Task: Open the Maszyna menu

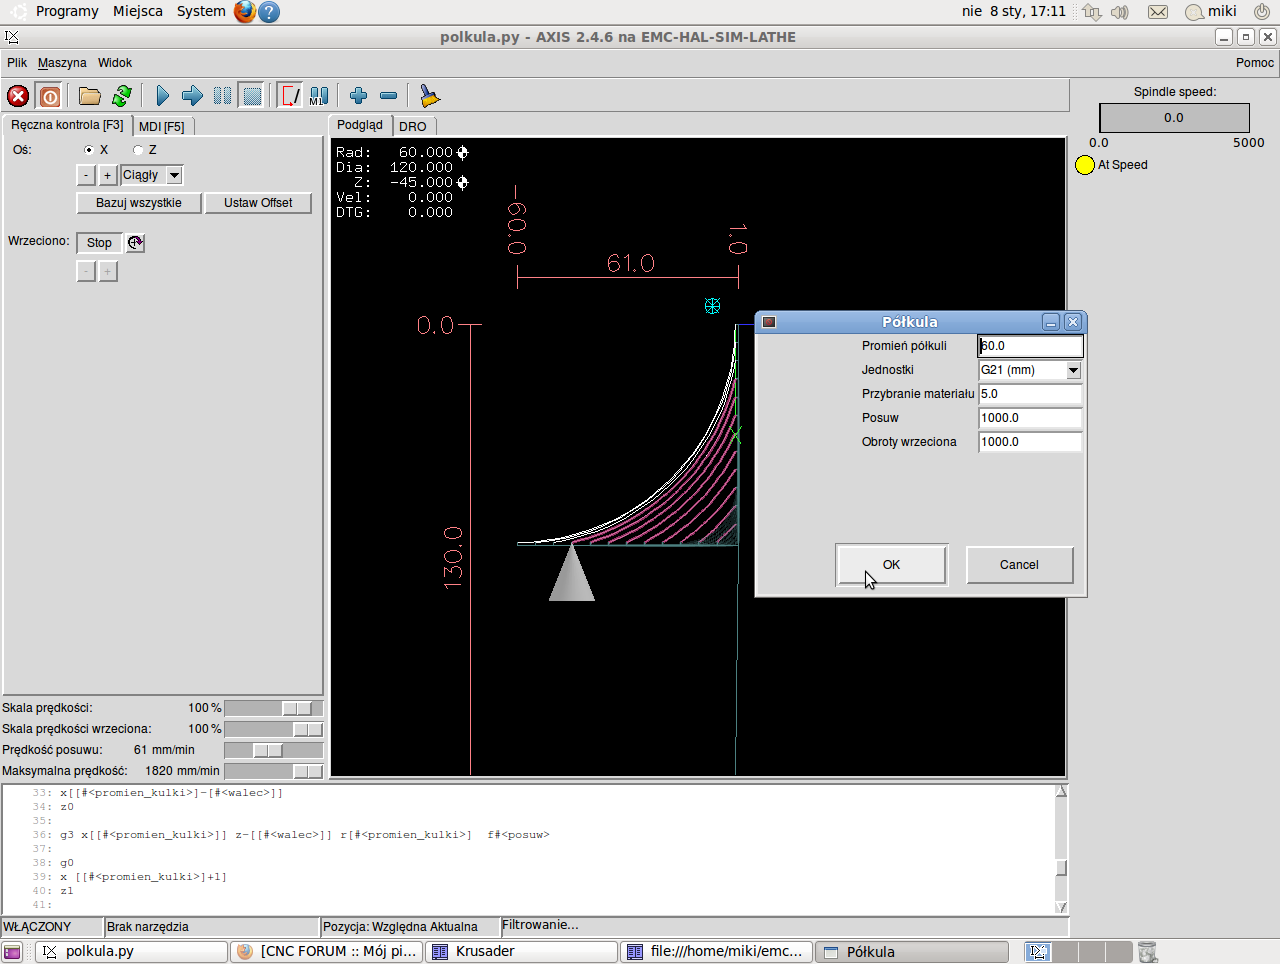Action: [62, 63]
